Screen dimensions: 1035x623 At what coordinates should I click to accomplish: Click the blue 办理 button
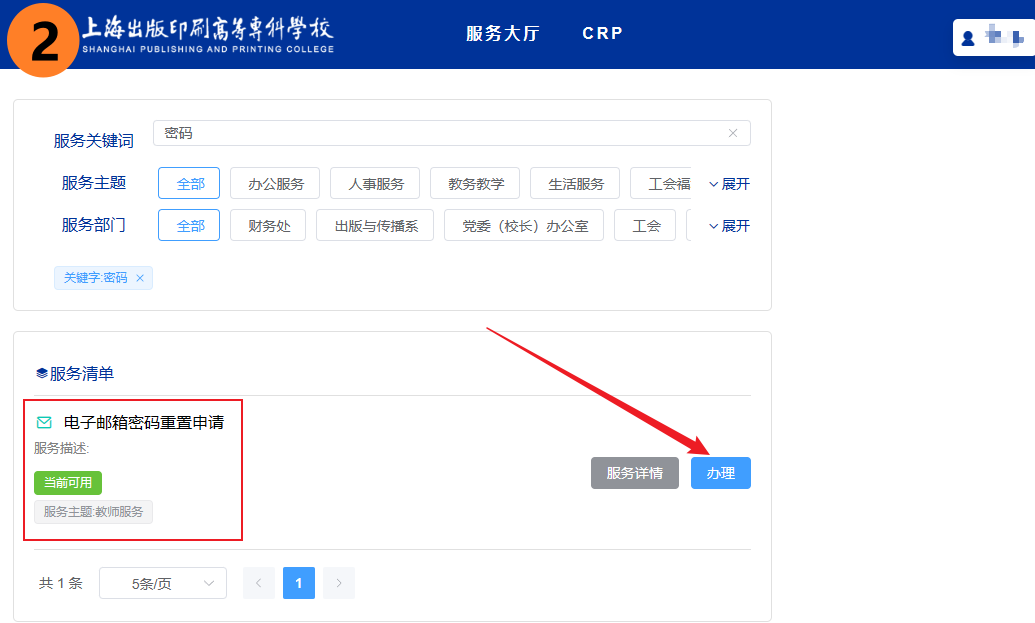[x=721, y=473]
